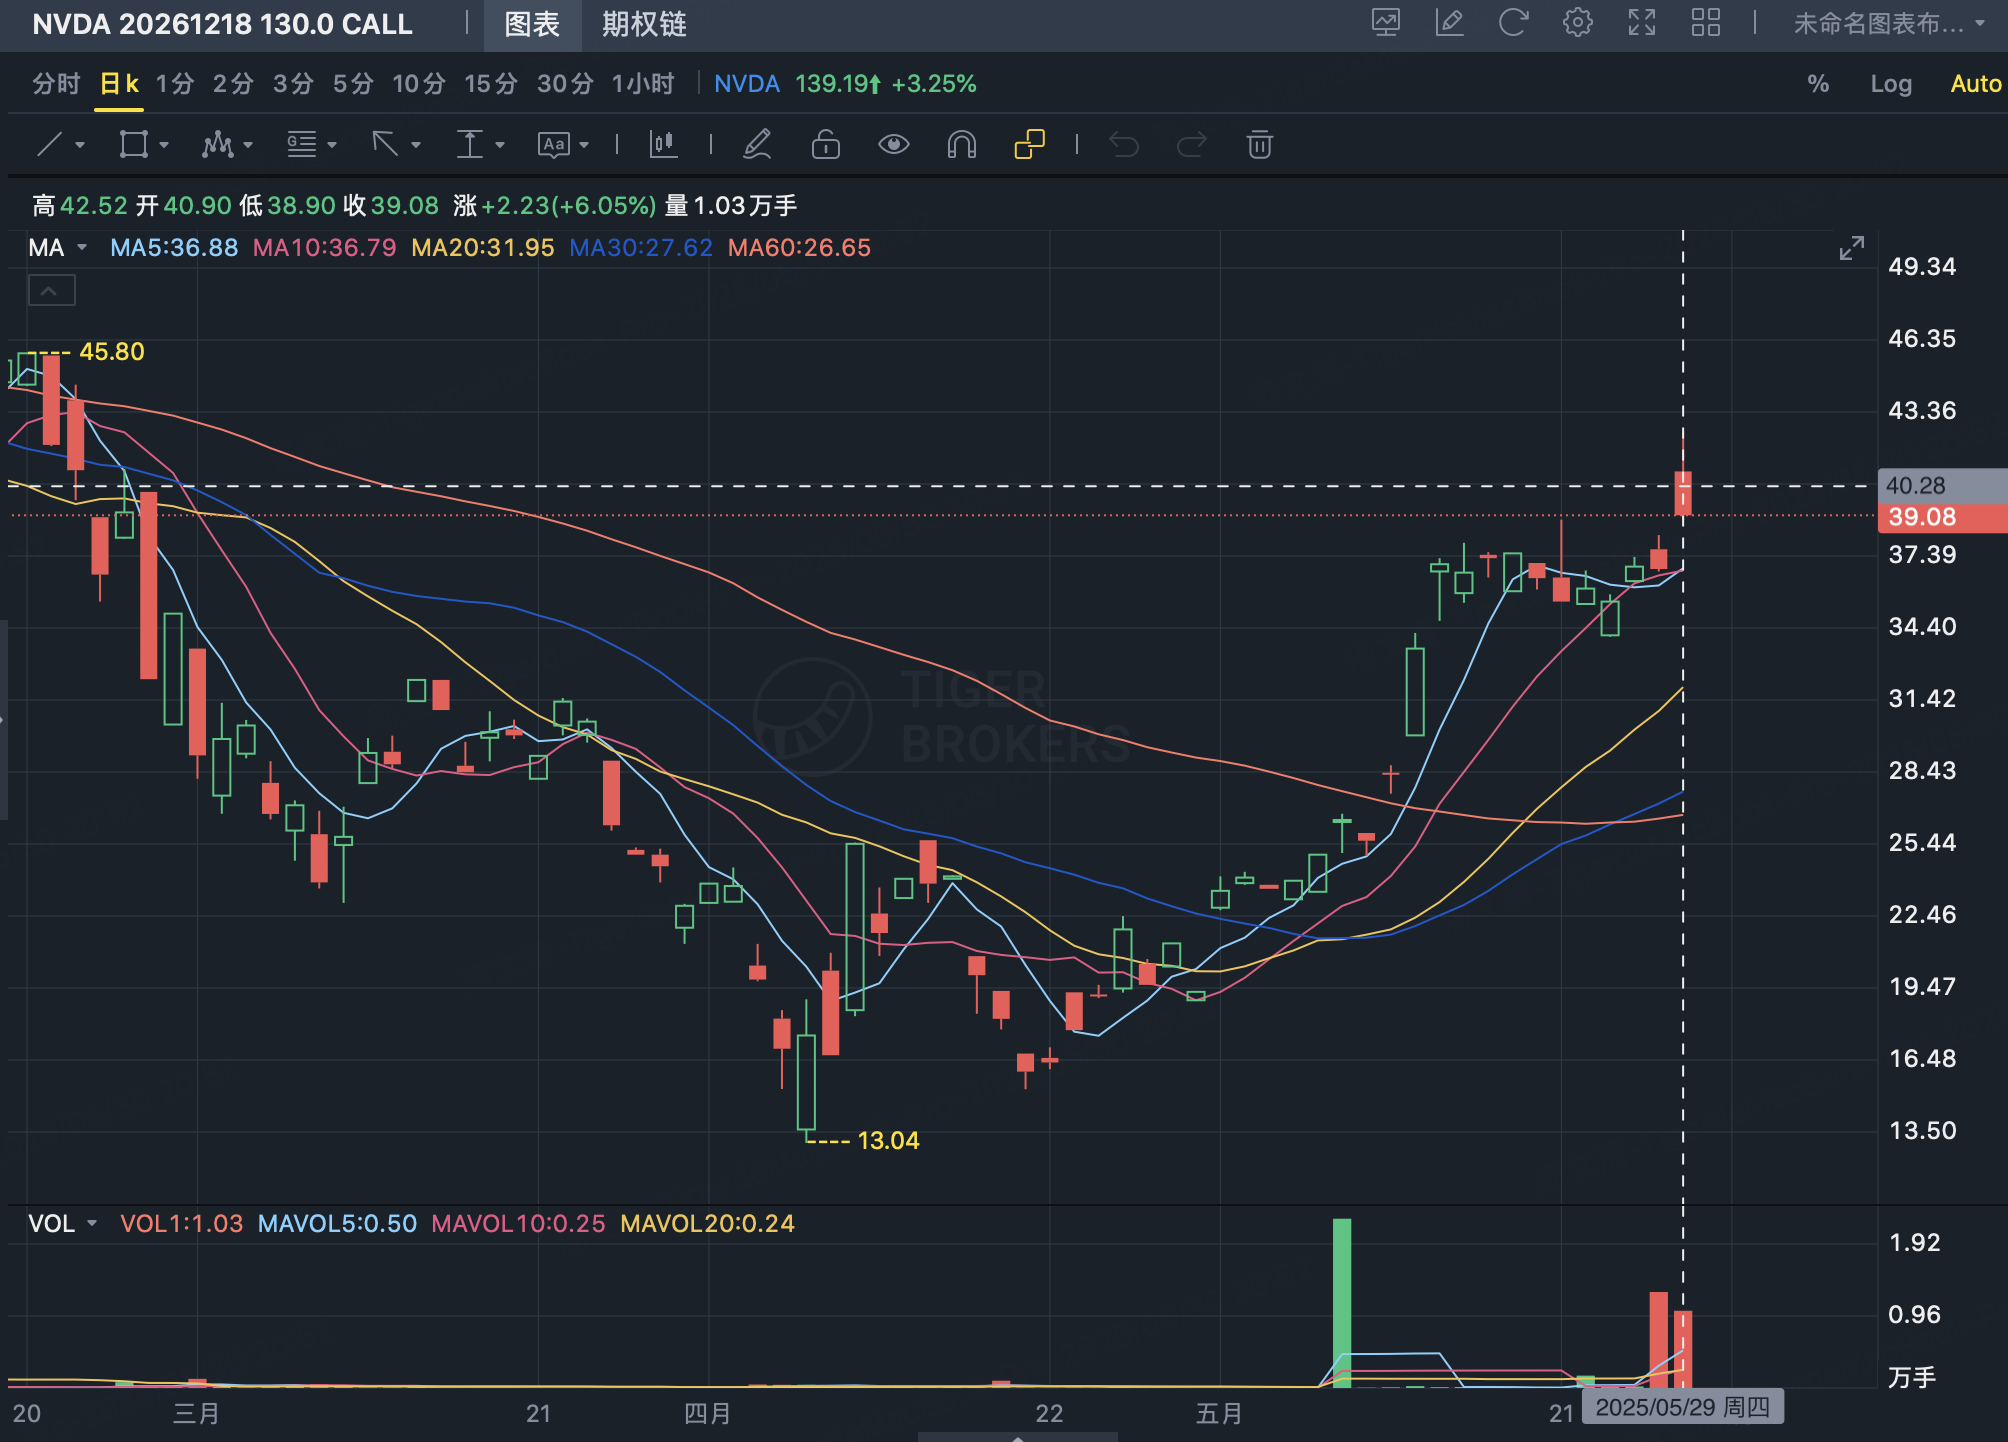2008x1442 pixels.
Task: Click the MA10:36.79 legend label
Action: (x=324, y=247)
